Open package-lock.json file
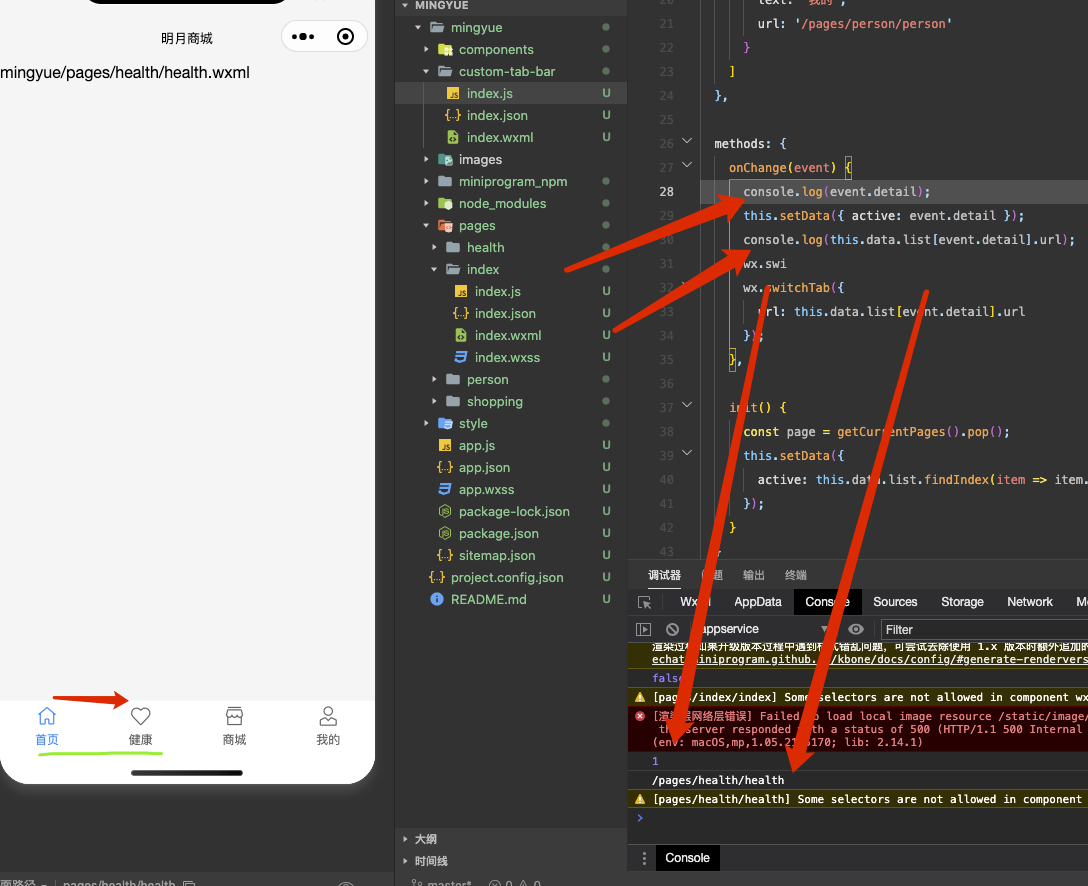The height and width of the screenshot is (886, 1088). click(513, 511)
